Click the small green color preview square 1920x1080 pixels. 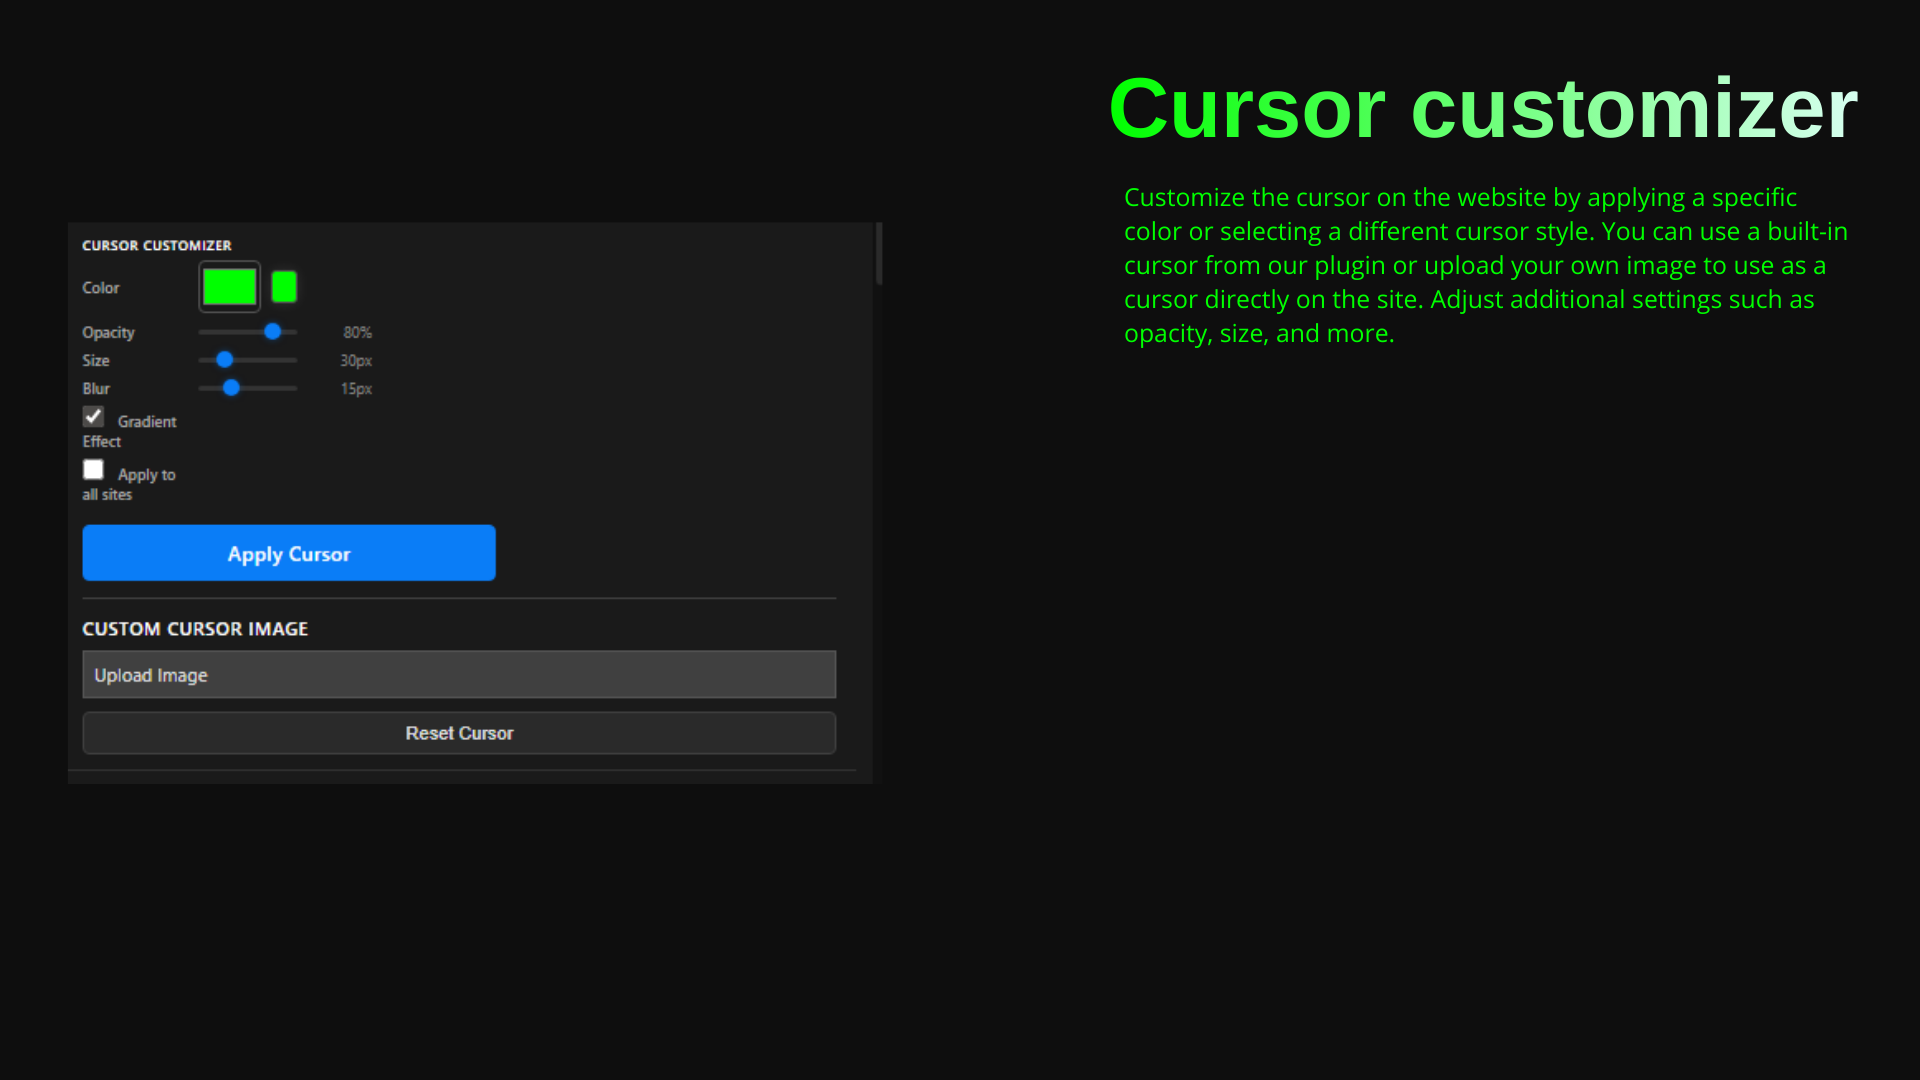coord(284,287)
